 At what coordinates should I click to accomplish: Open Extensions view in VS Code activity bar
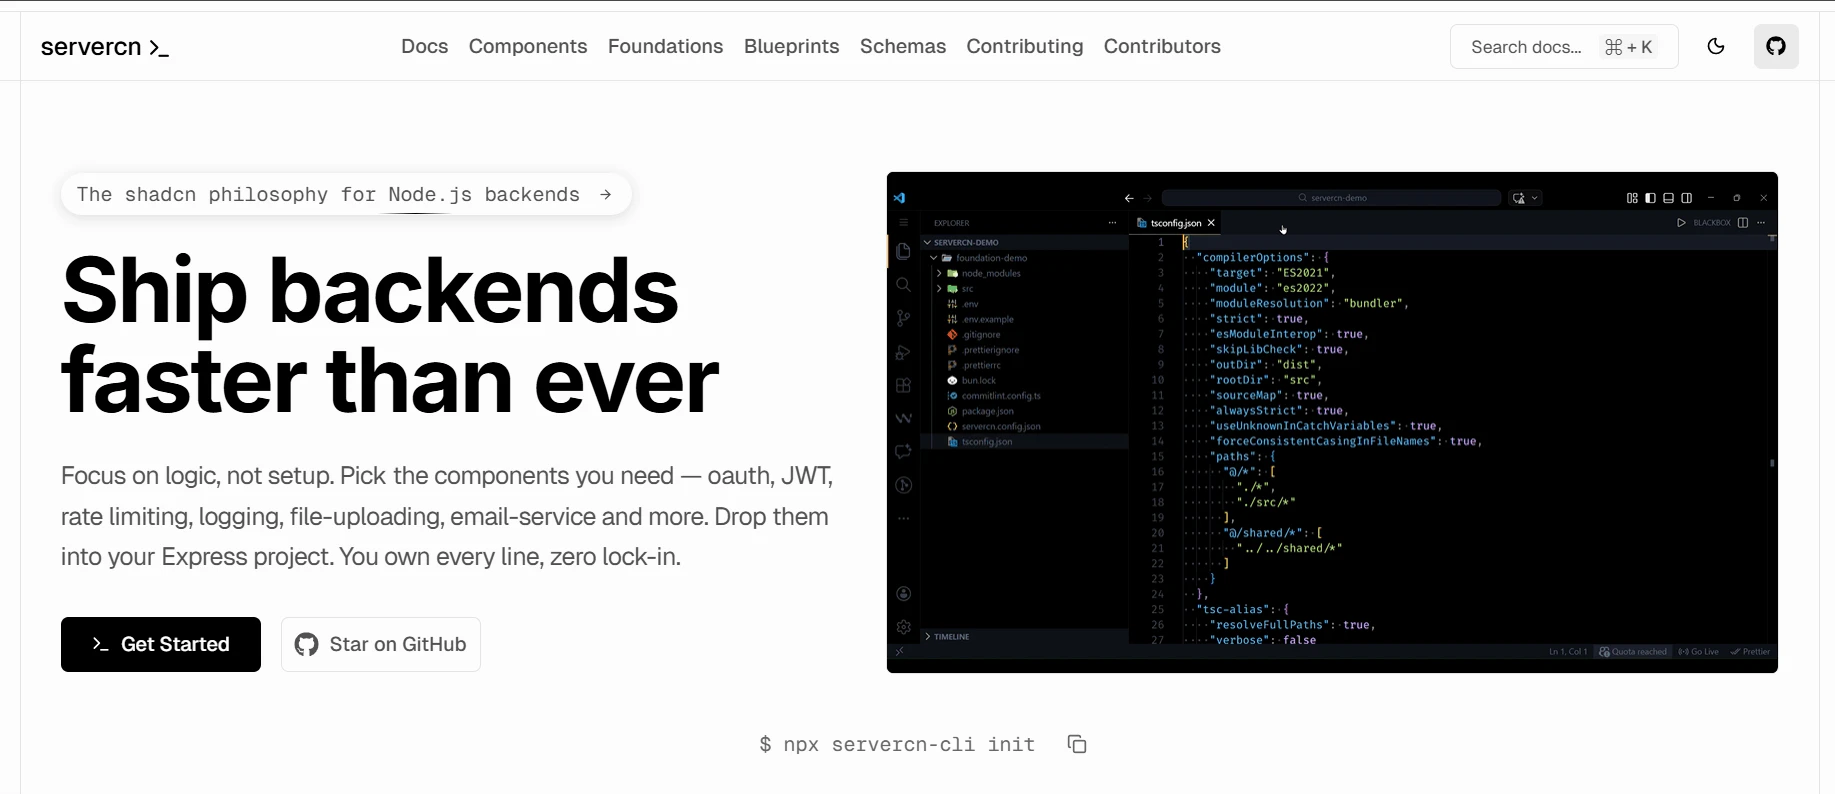point(903,385)
